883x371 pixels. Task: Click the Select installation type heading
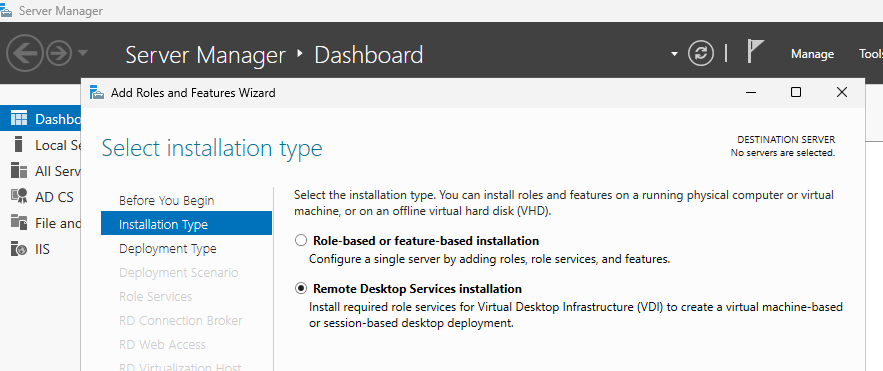pyautogui.click(x=212, y=148)
